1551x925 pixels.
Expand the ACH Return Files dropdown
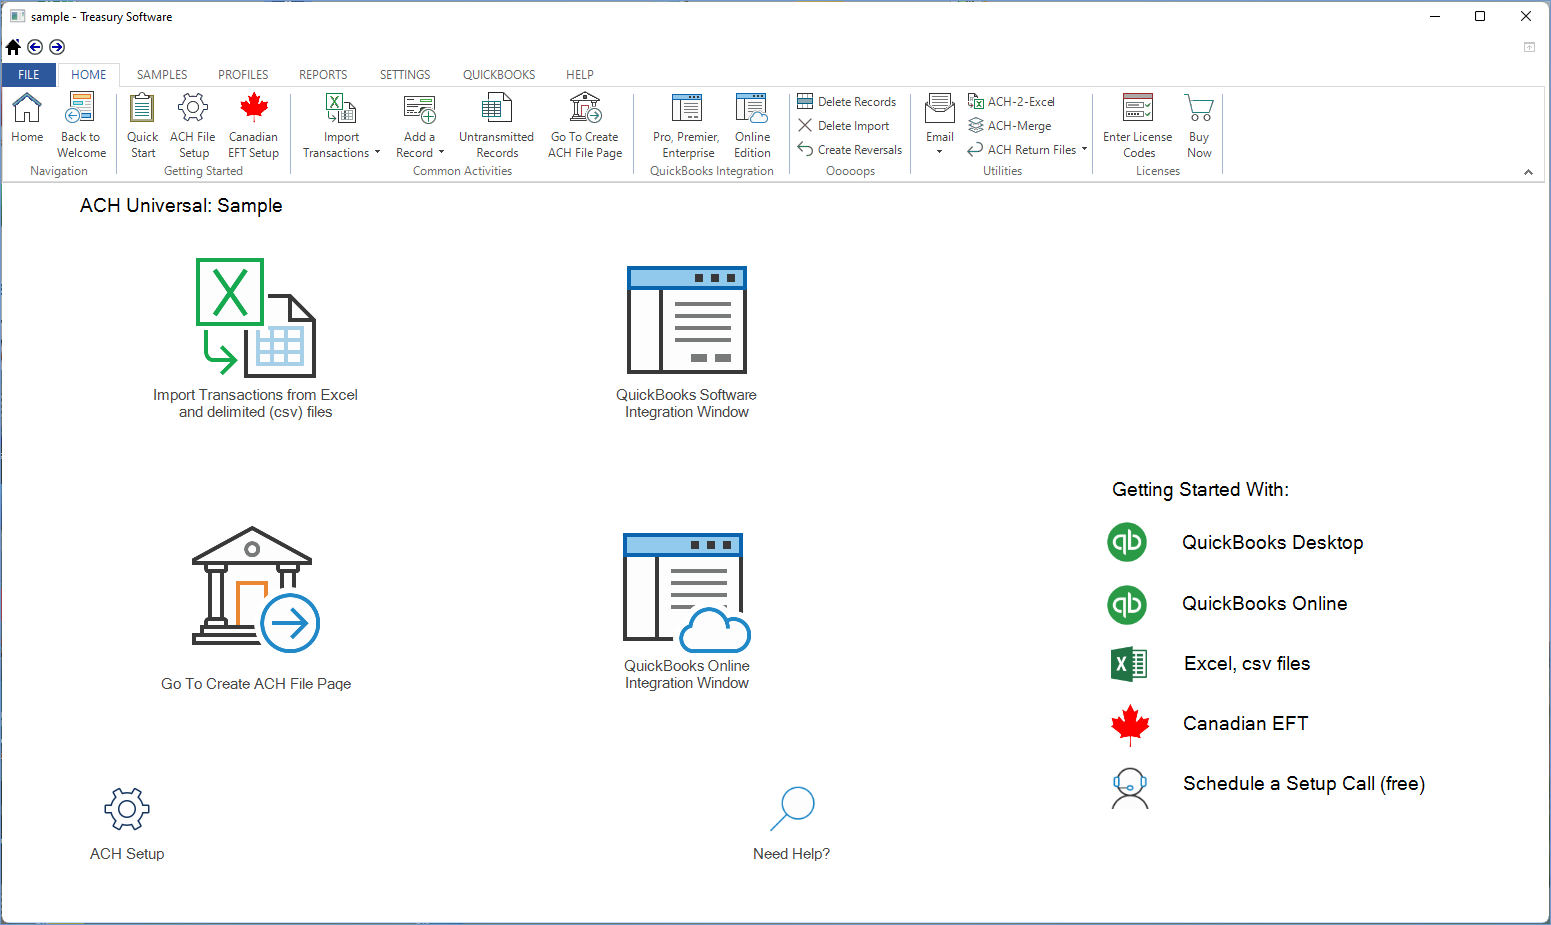[x=1084, y=149]
